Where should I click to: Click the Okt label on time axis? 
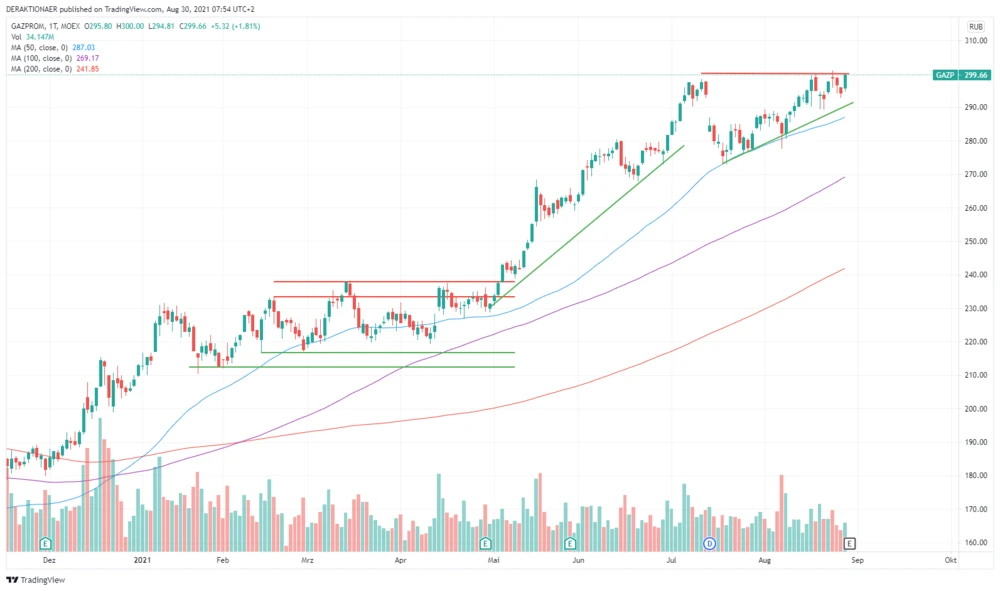pos(950,562)
